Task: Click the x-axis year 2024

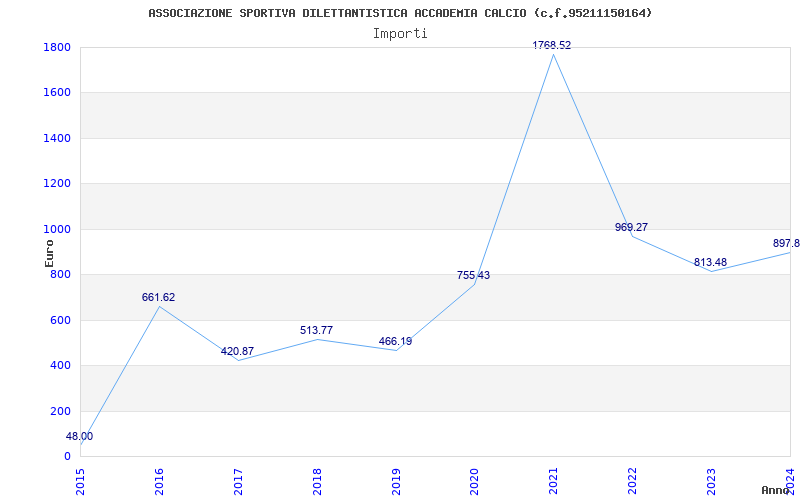Action: pos(790,481)
